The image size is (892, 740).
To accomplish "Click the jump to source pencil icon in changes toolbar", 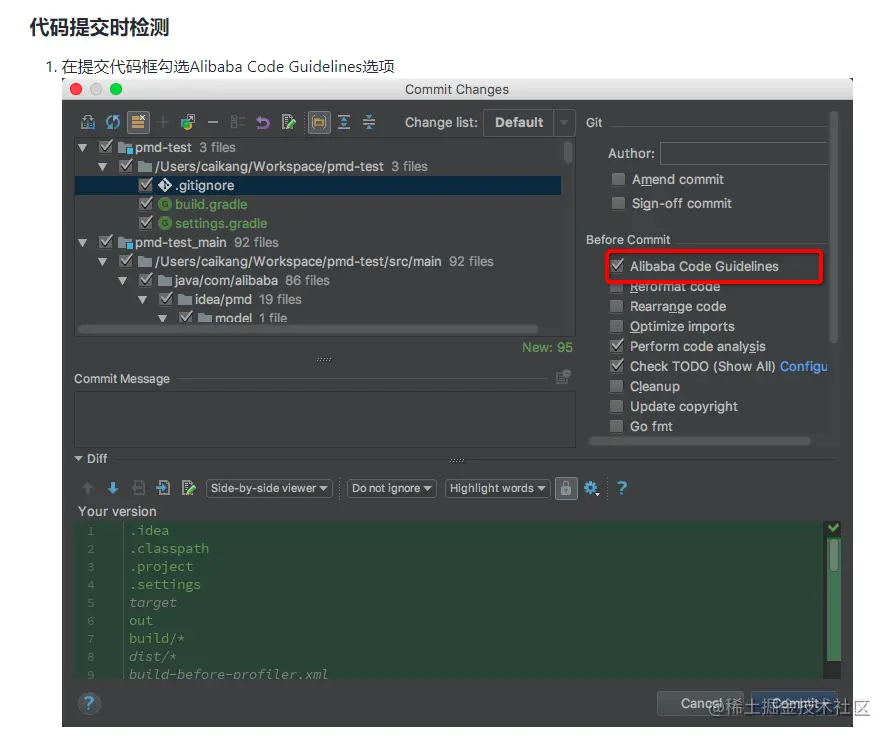I will coord(288,122).
